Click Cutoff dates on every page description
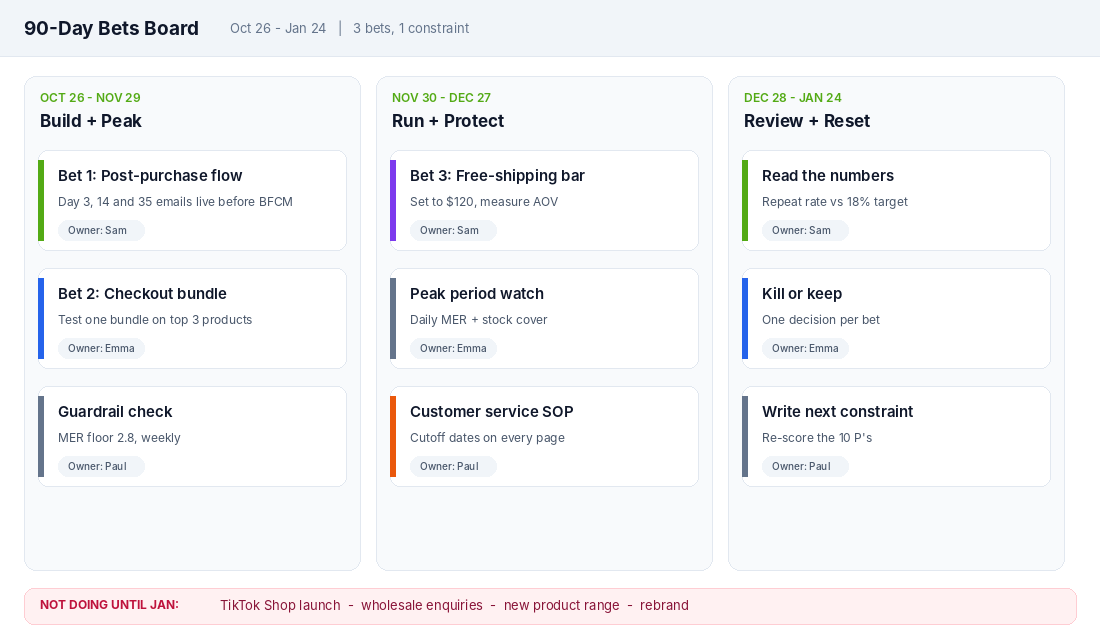Image resolution: width=1100 pixels, height=640 pixels. click(488, 438)
